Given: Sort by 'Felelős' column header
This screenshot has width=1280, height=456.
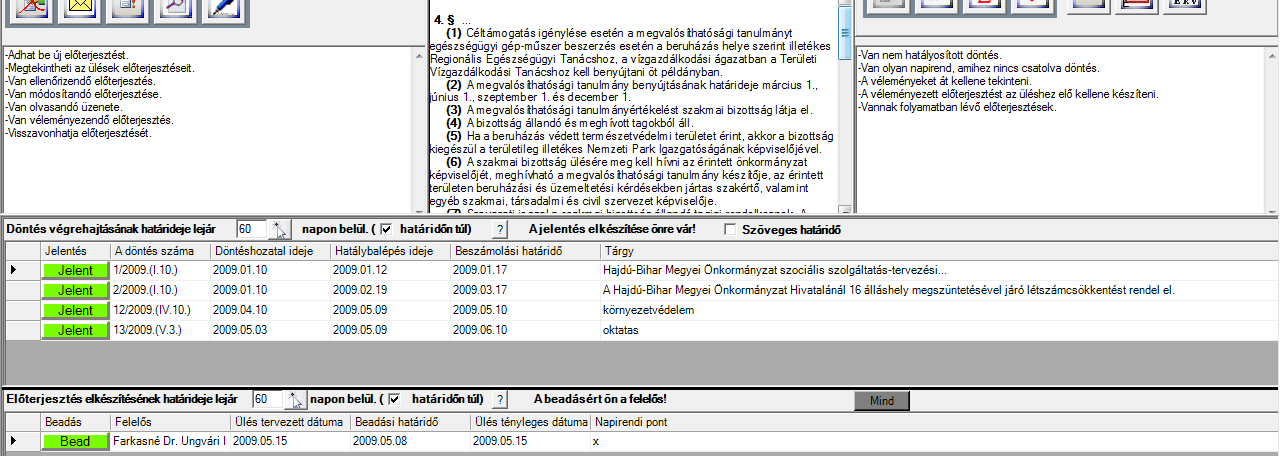Looking at the screenshot, I should click(x=170, y=421).
